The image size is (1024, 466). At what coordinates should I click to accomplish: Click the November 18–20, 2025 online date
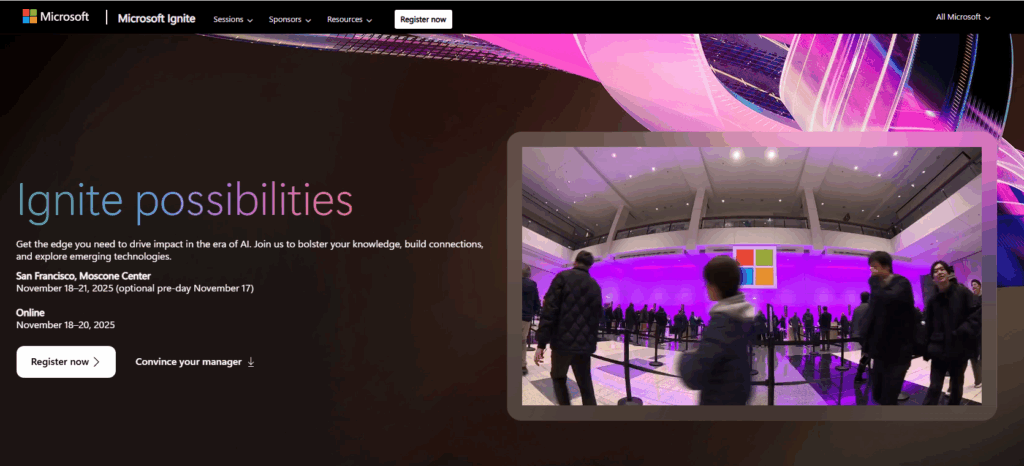65,324
